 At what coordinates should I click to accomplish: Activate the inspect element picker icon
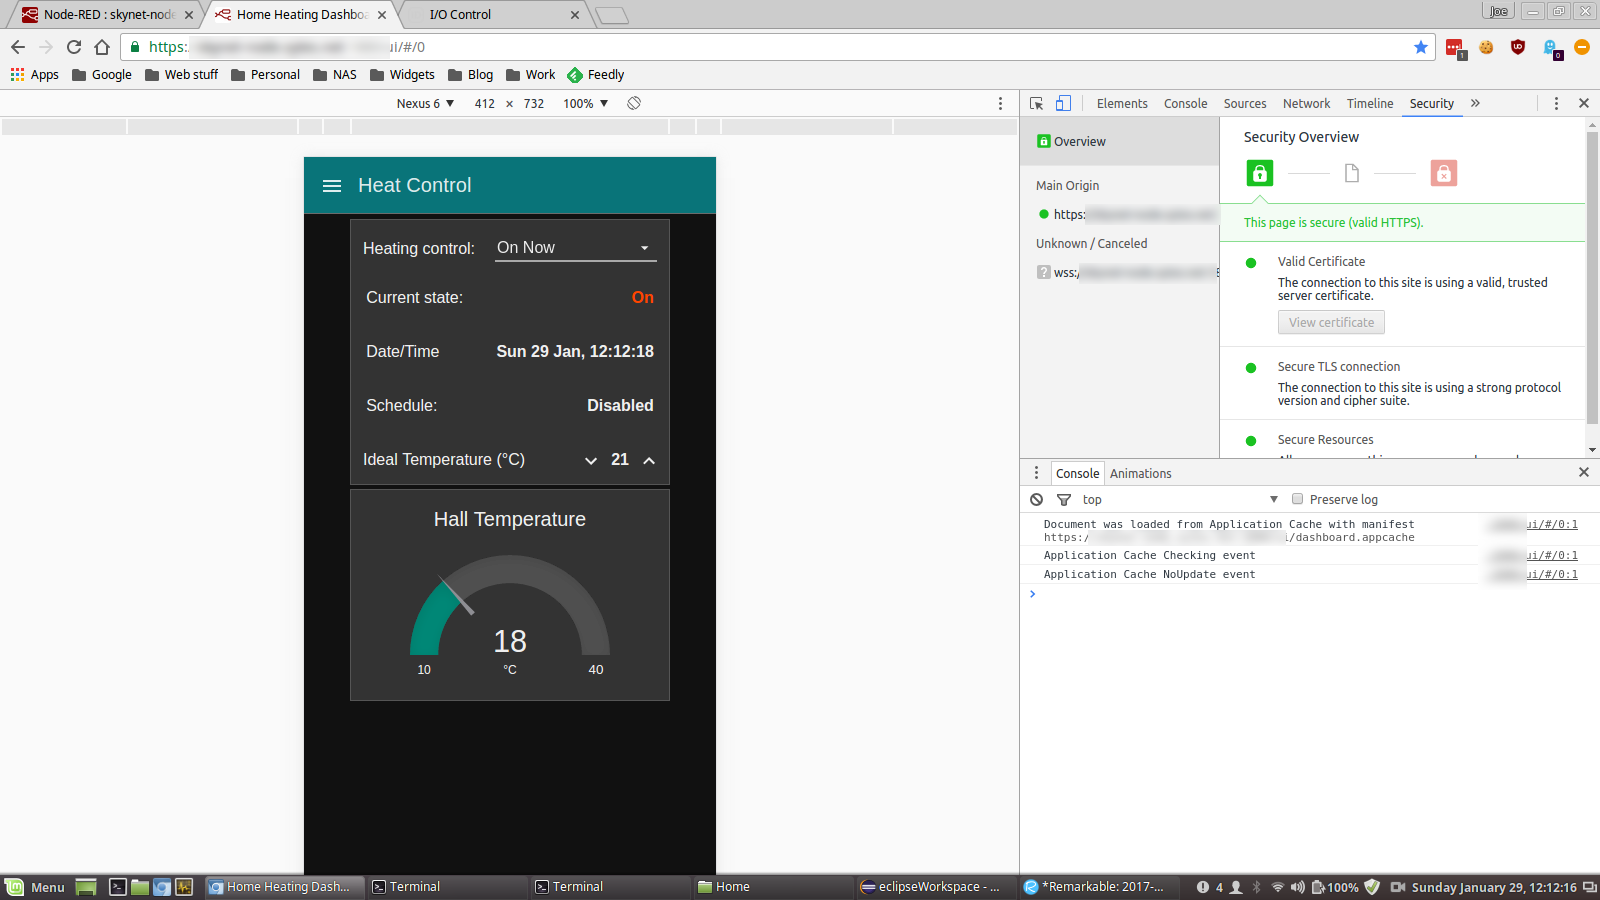click(1037, 103)
